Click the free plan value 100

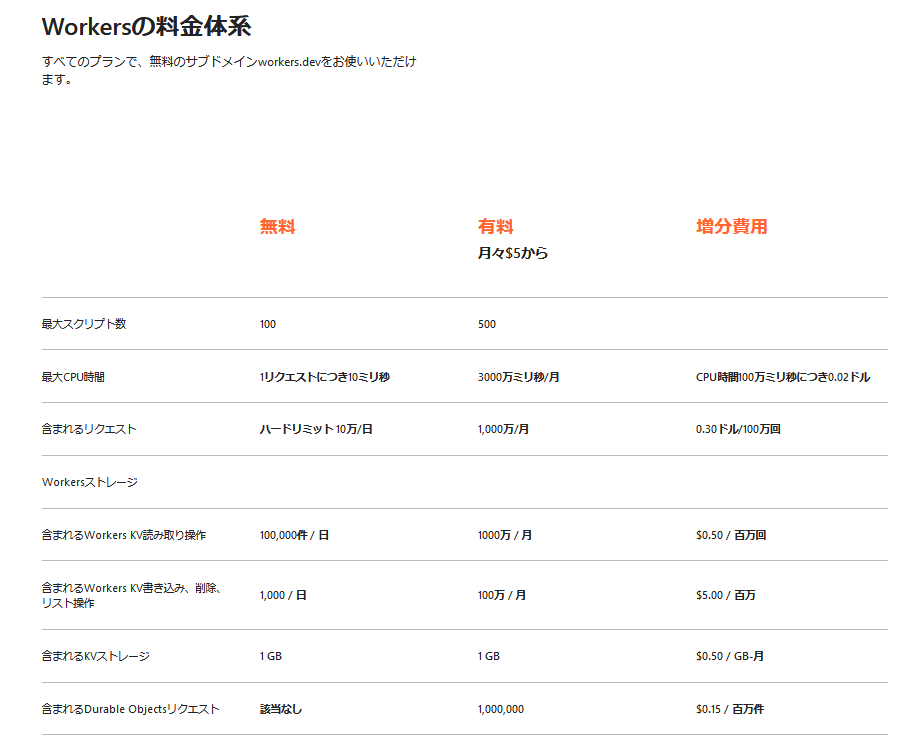click(268, 324)
